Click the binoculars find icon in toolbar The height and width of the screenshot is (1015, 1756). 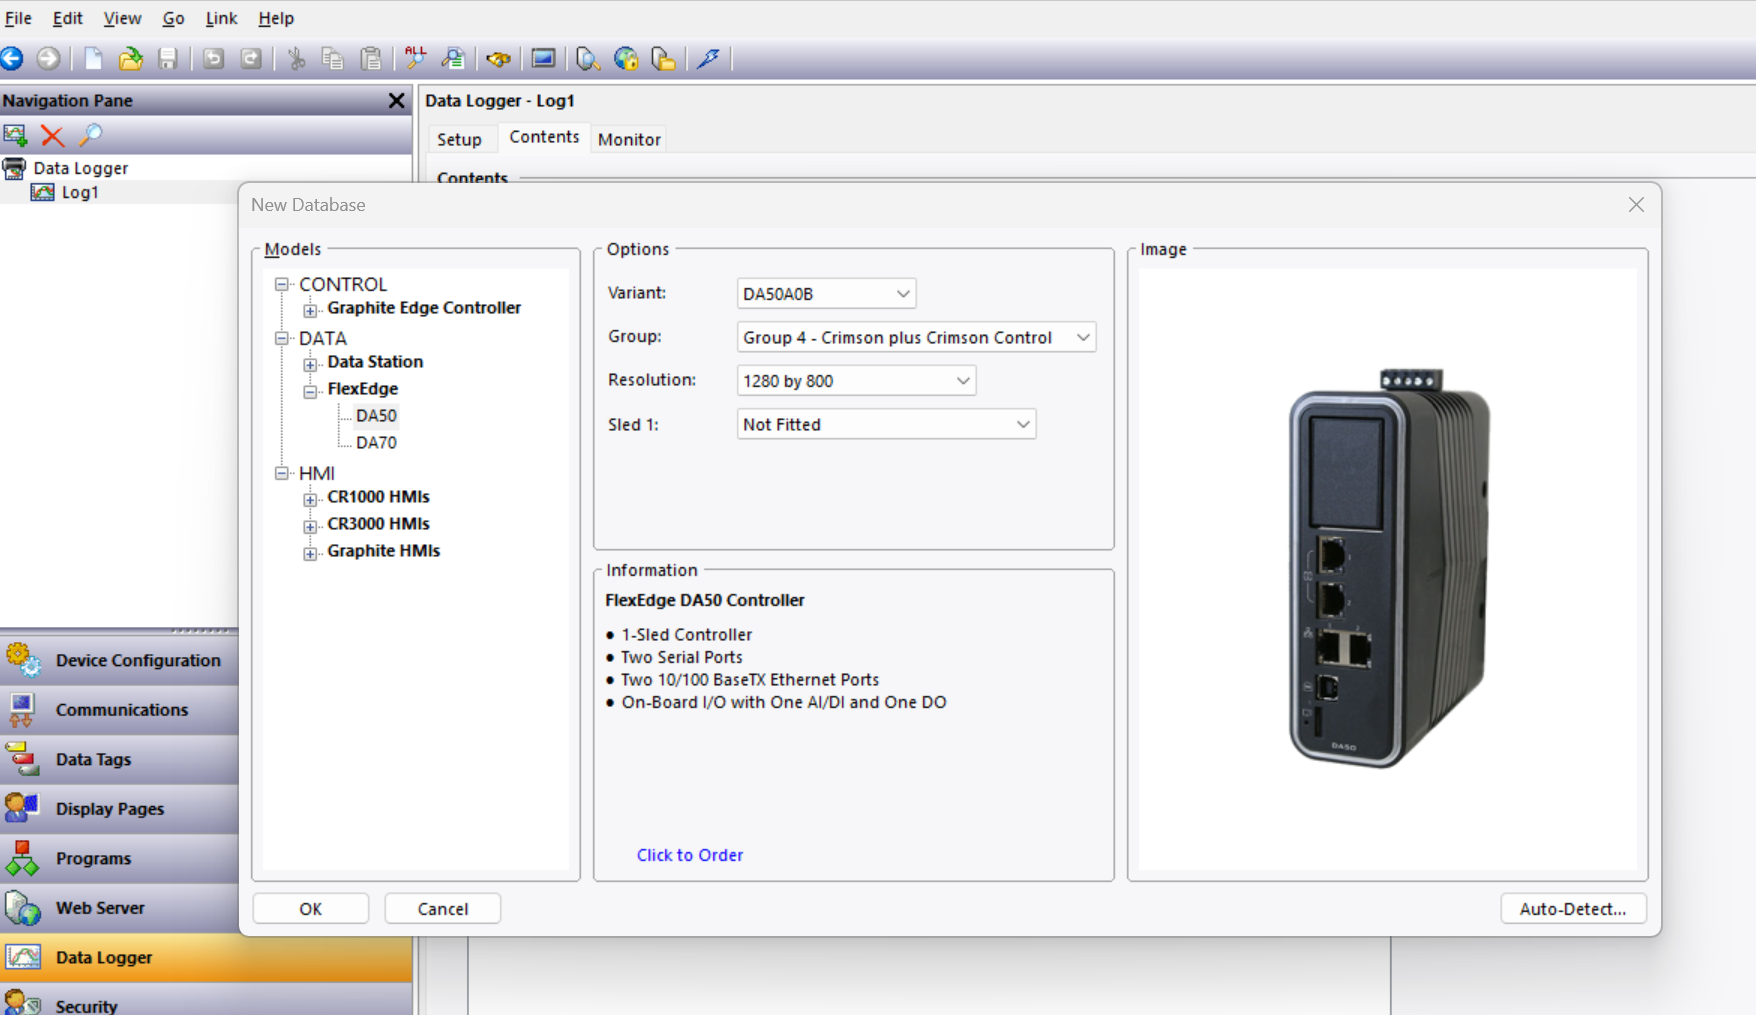click(498, 59)
